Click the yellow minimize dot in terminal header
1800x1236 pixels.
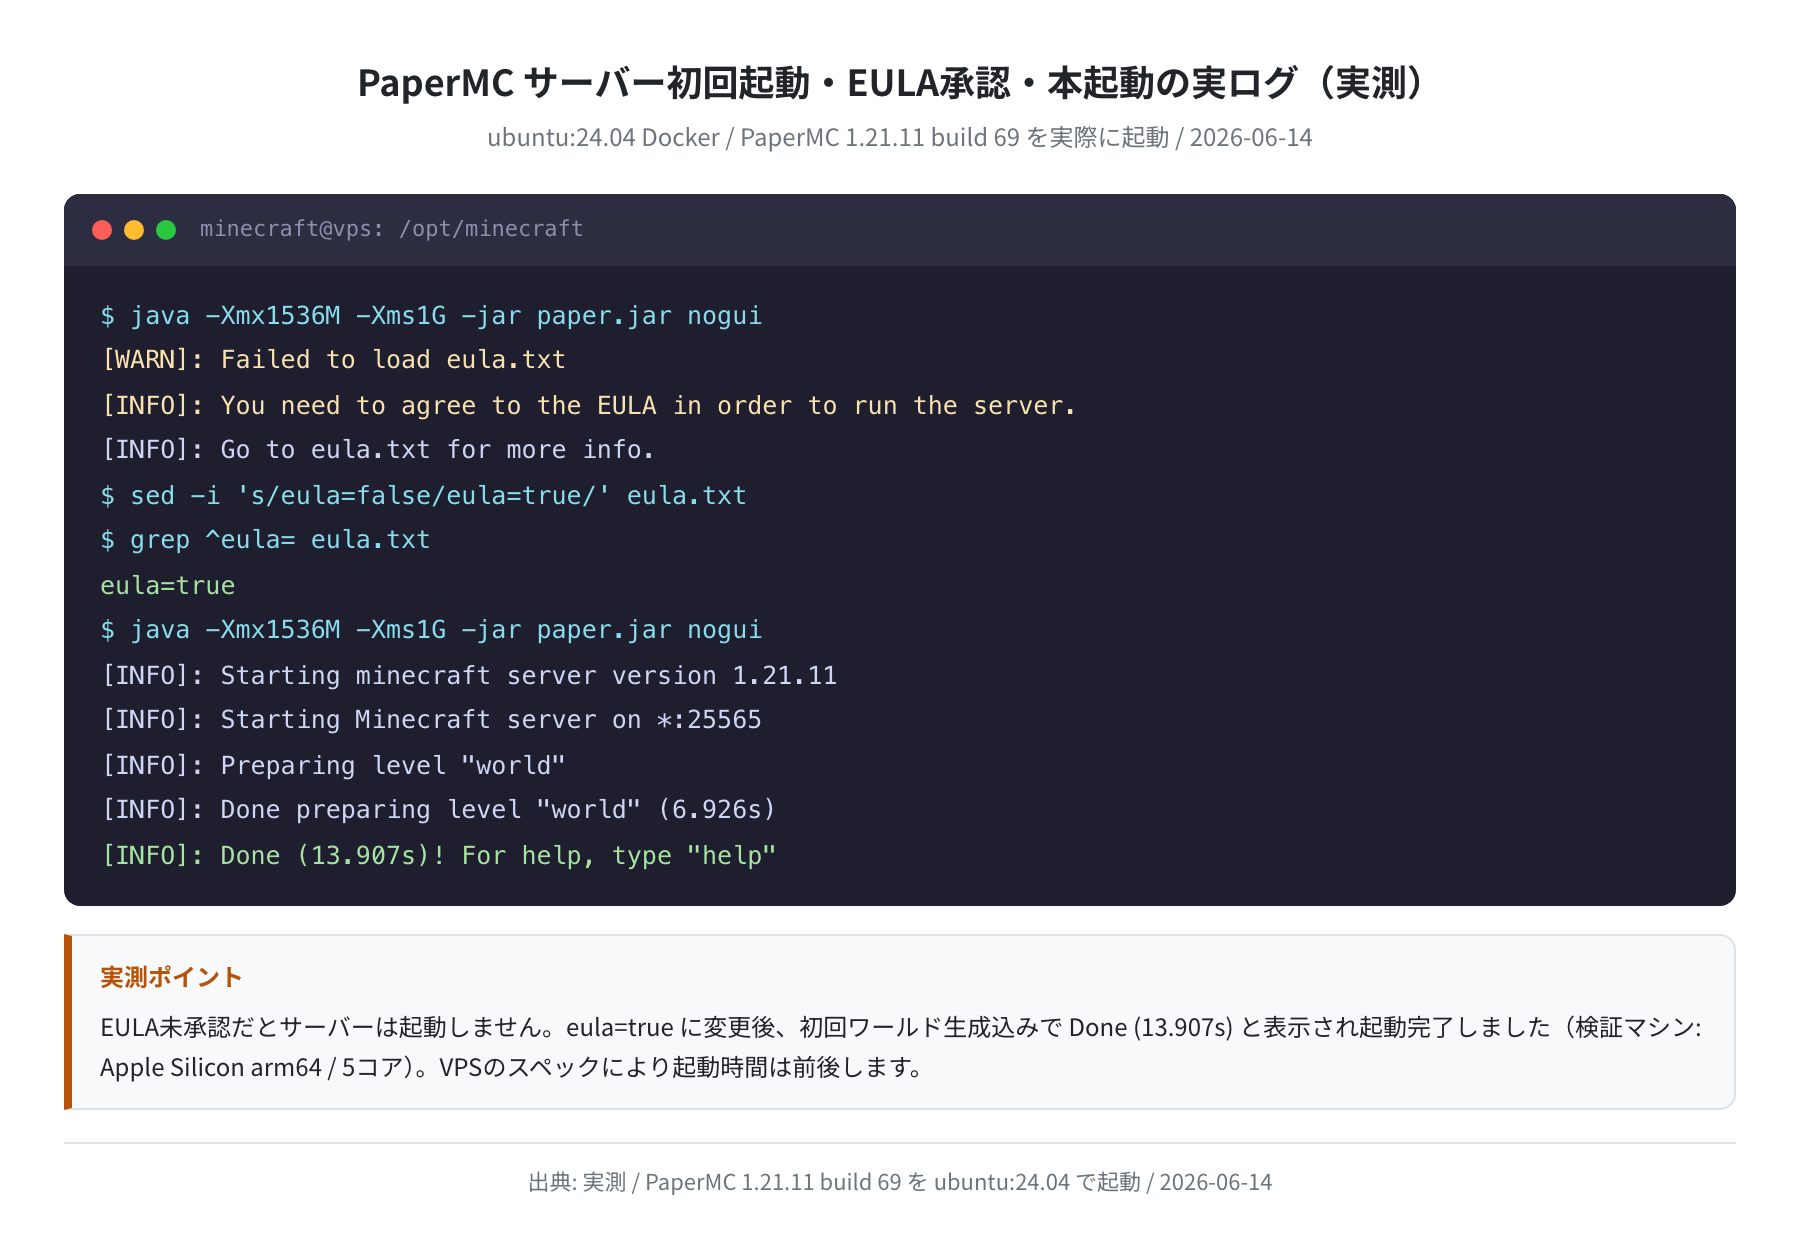[134, 230]
